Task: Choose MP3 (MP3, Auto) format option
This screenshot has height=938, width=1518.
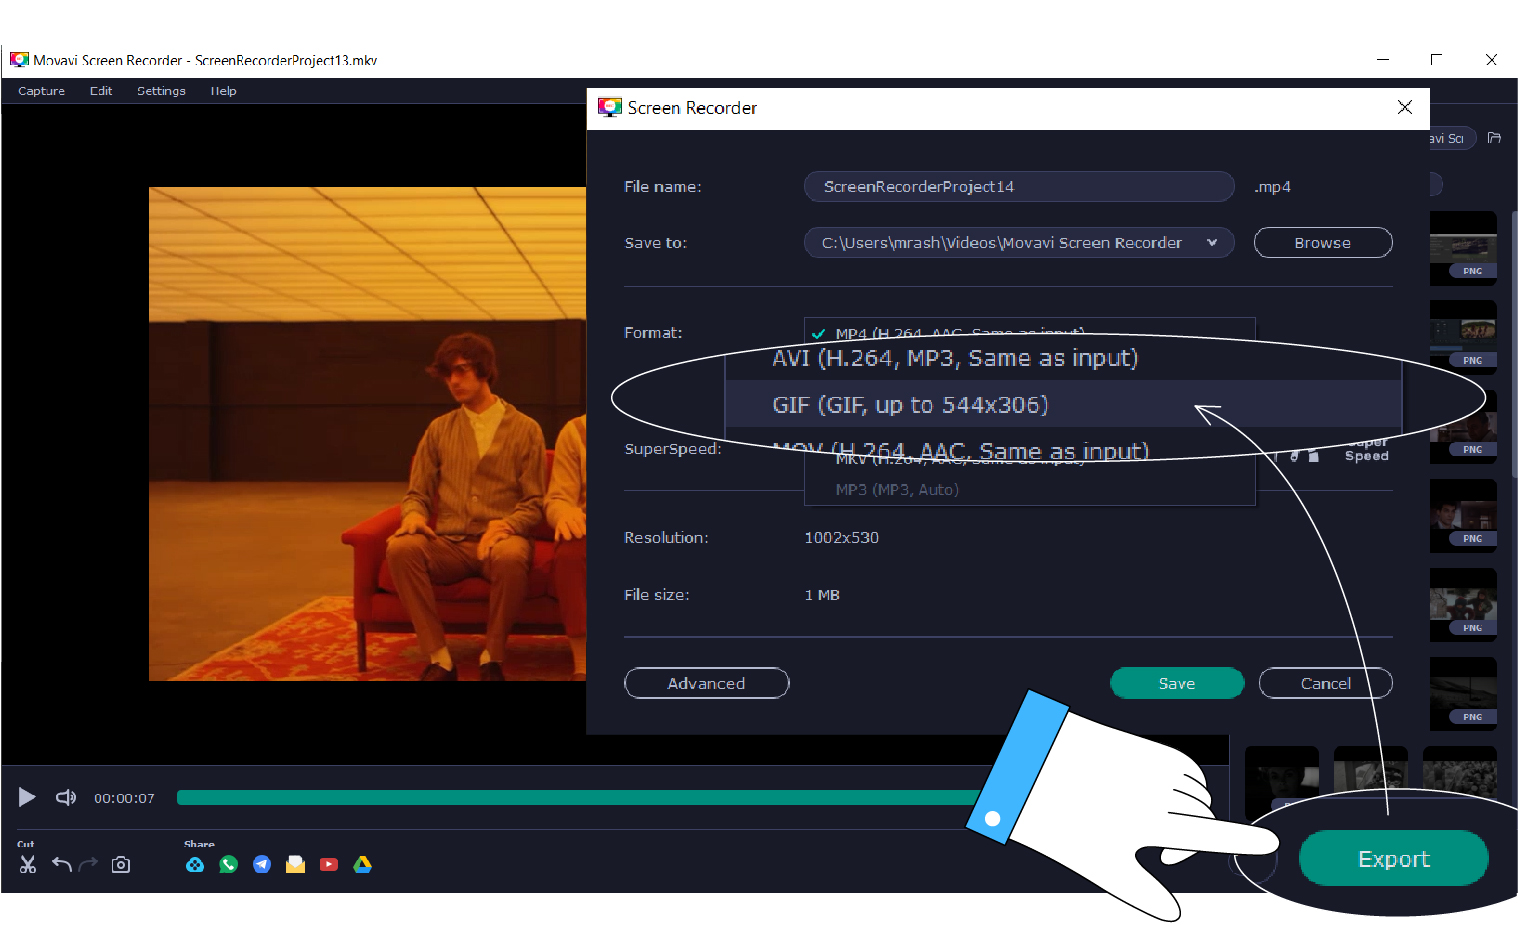Action: click(1029, 489)
